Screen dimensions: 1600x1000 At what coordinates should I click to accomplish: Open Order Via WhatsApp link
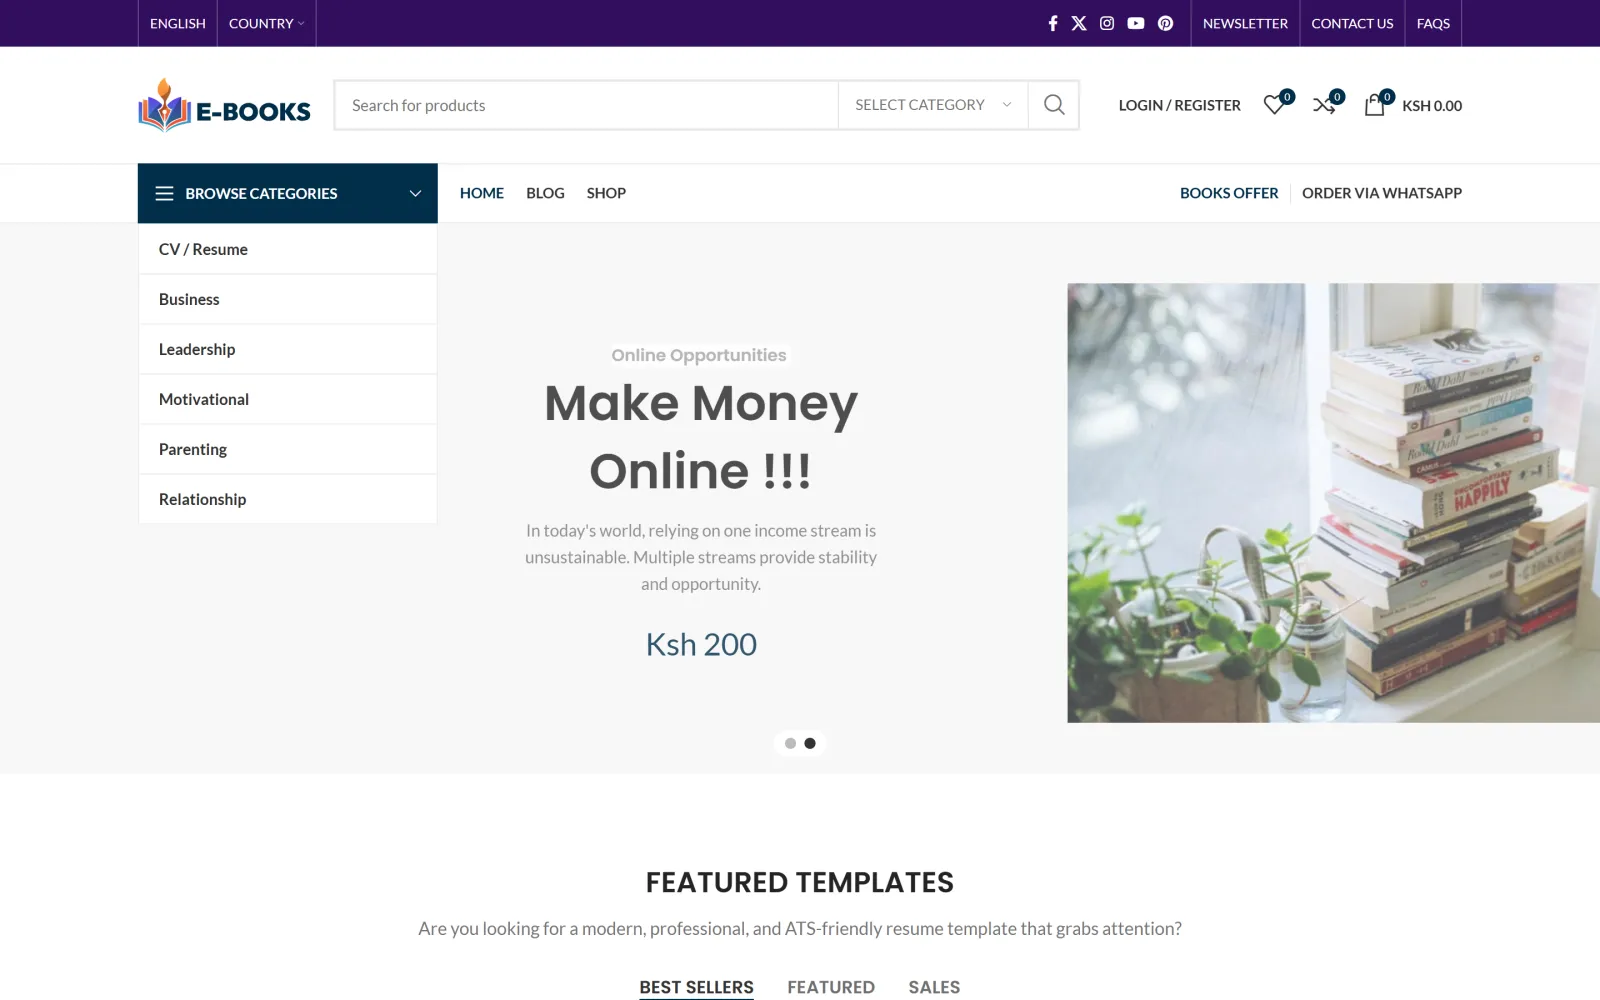pyautogui.click(x=1382, y=193)
